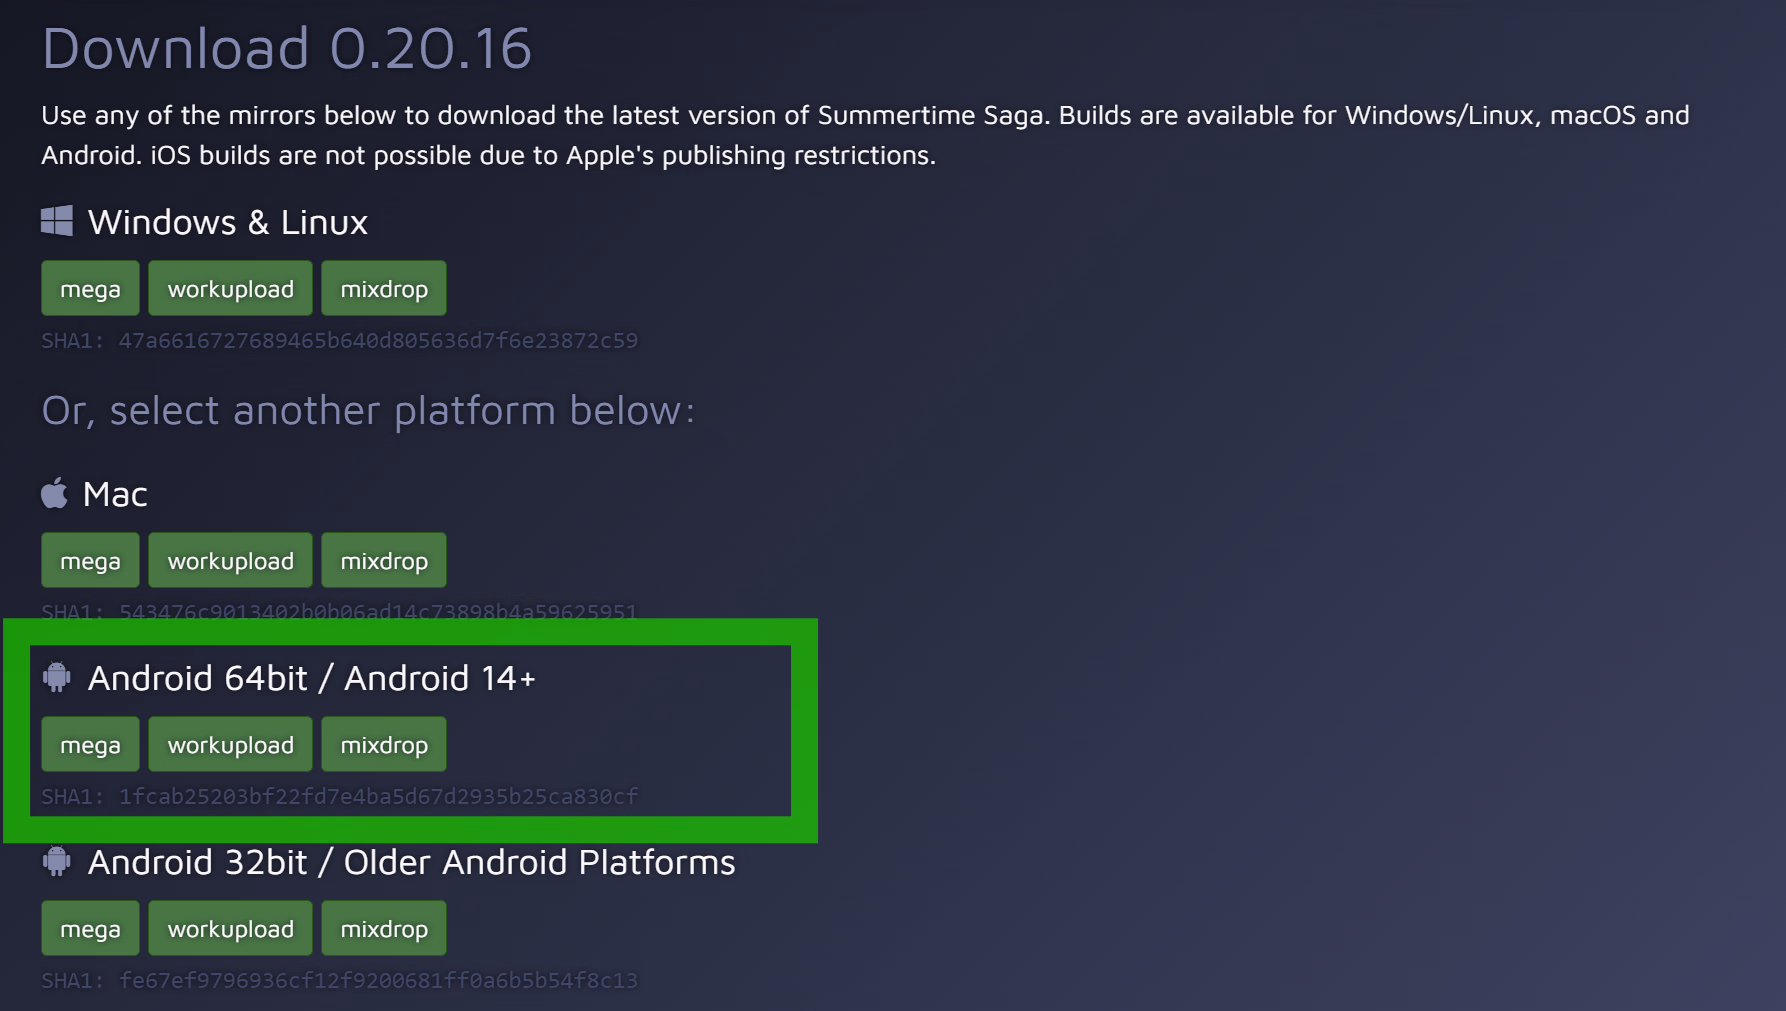Click the Android 64bit SHA1 hash text
The height and width of the screenshot is (1011, 1786).
[377, 797]
